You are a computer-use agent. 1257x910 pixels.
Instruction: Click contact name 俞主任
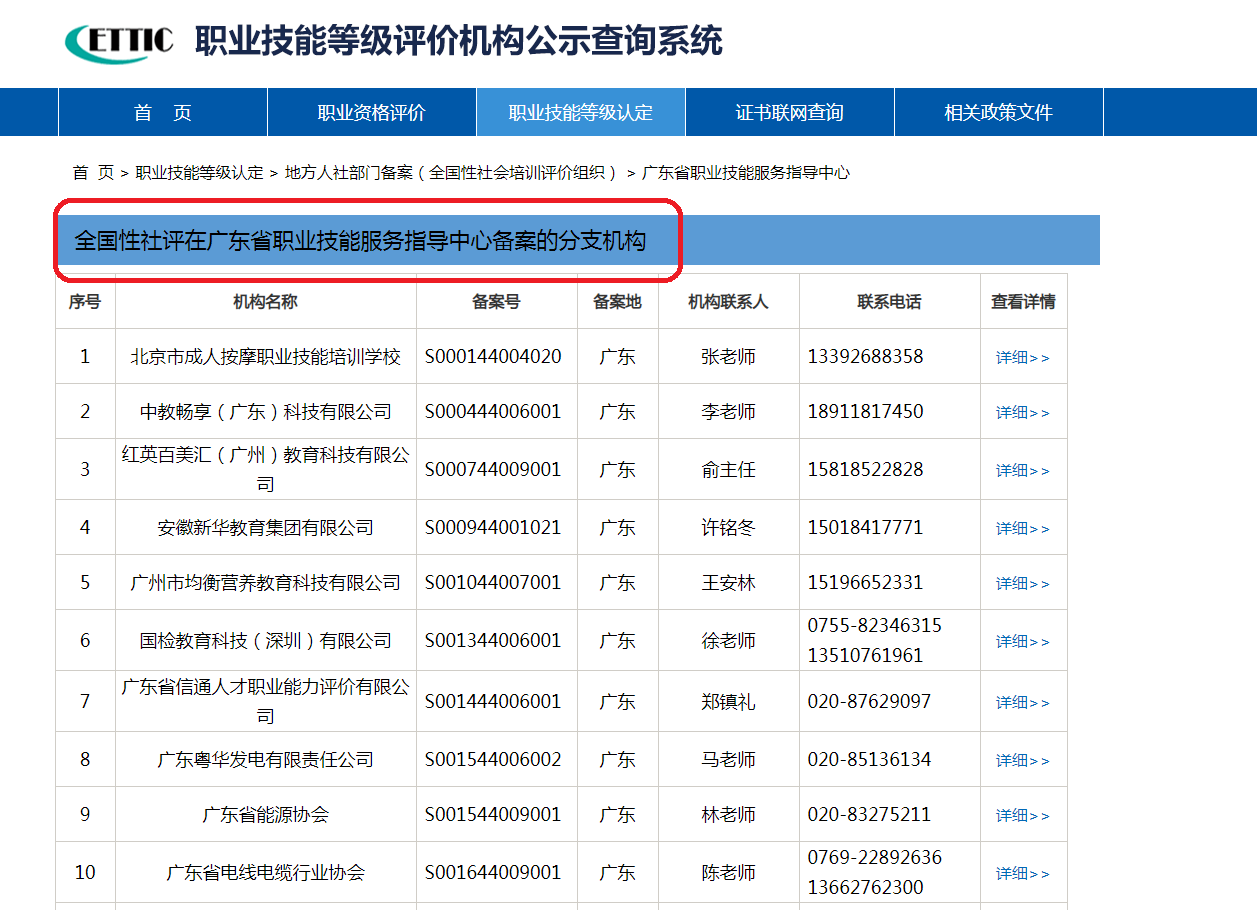728,470
